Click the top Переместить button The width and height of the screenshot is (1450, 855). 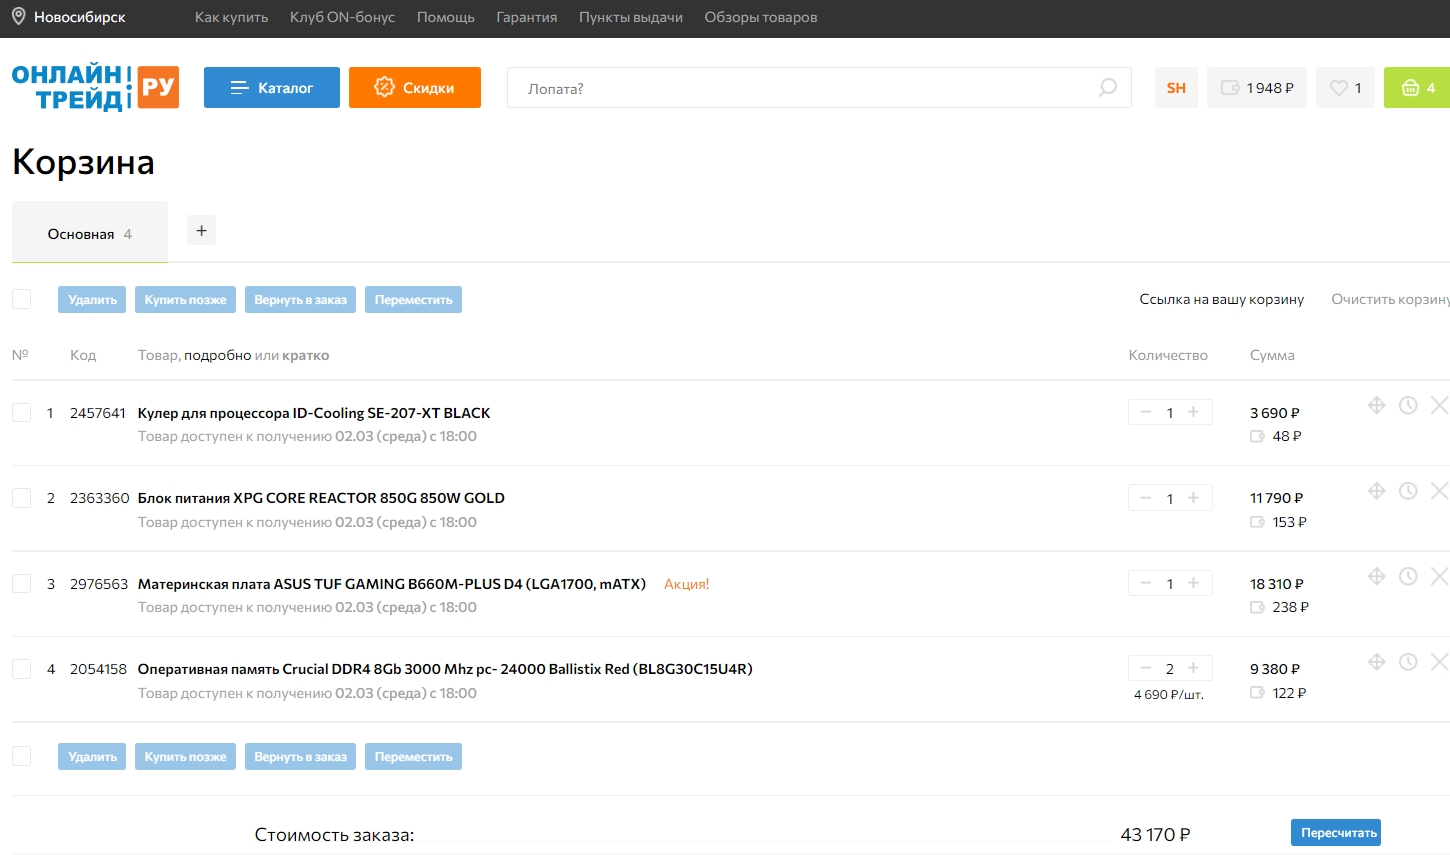click(413, 300)
